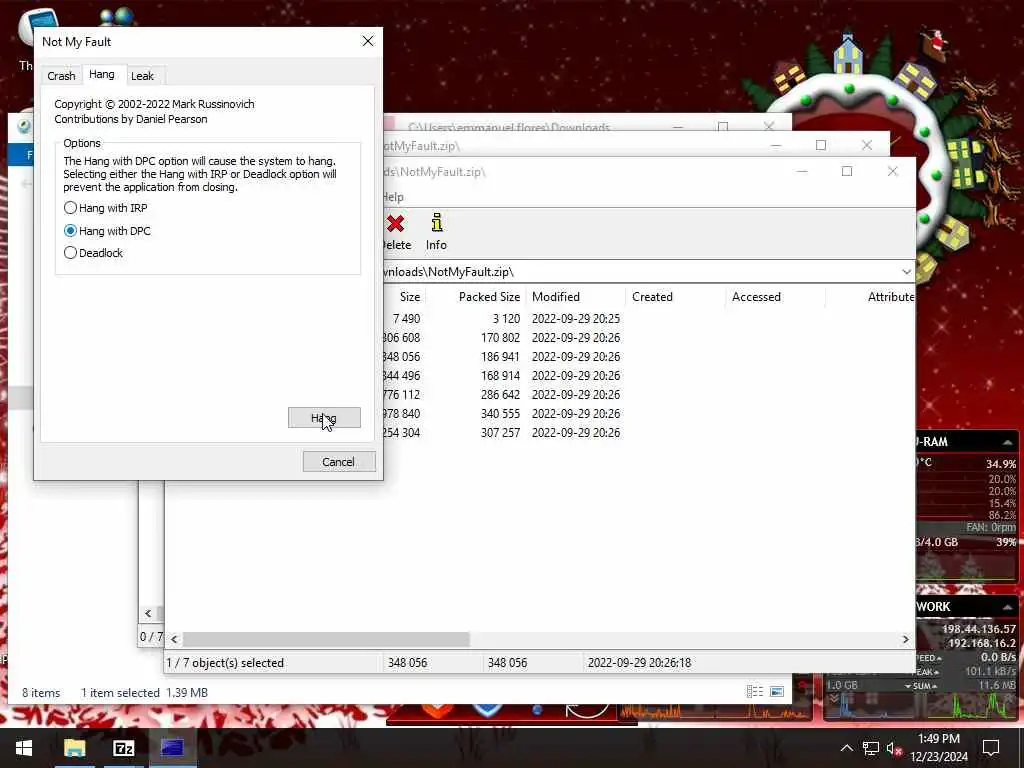This screenshot has width=1024, height=768.
Task: Click the red Delete icon in 7-Zip toolbar
Action: (395, 224)
